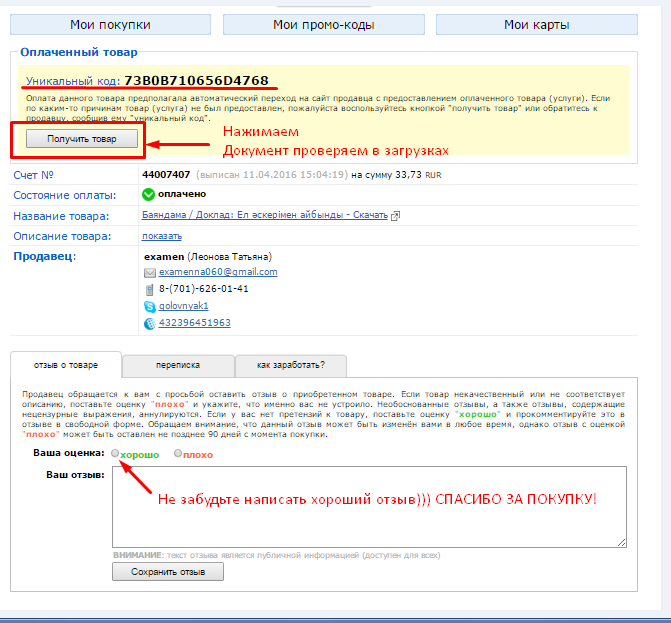Click the phone icon next to 8-(701)-626-01-41
671x623 pixels.
click(150, 289)
